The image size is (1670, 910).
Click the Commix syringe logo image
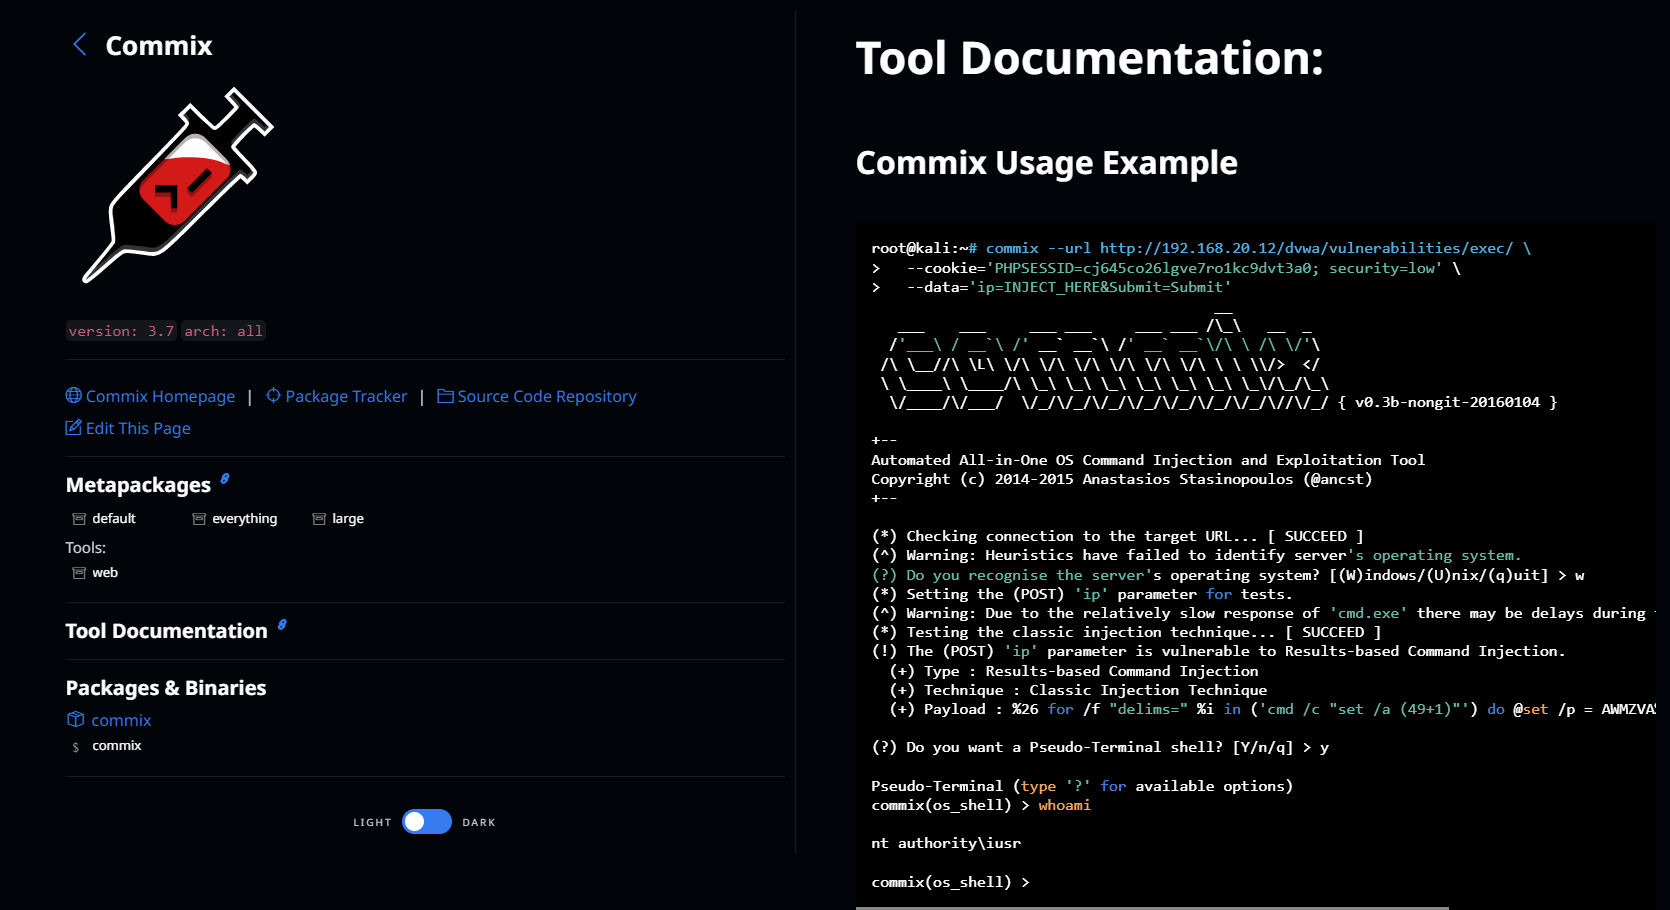click(175, 190)
